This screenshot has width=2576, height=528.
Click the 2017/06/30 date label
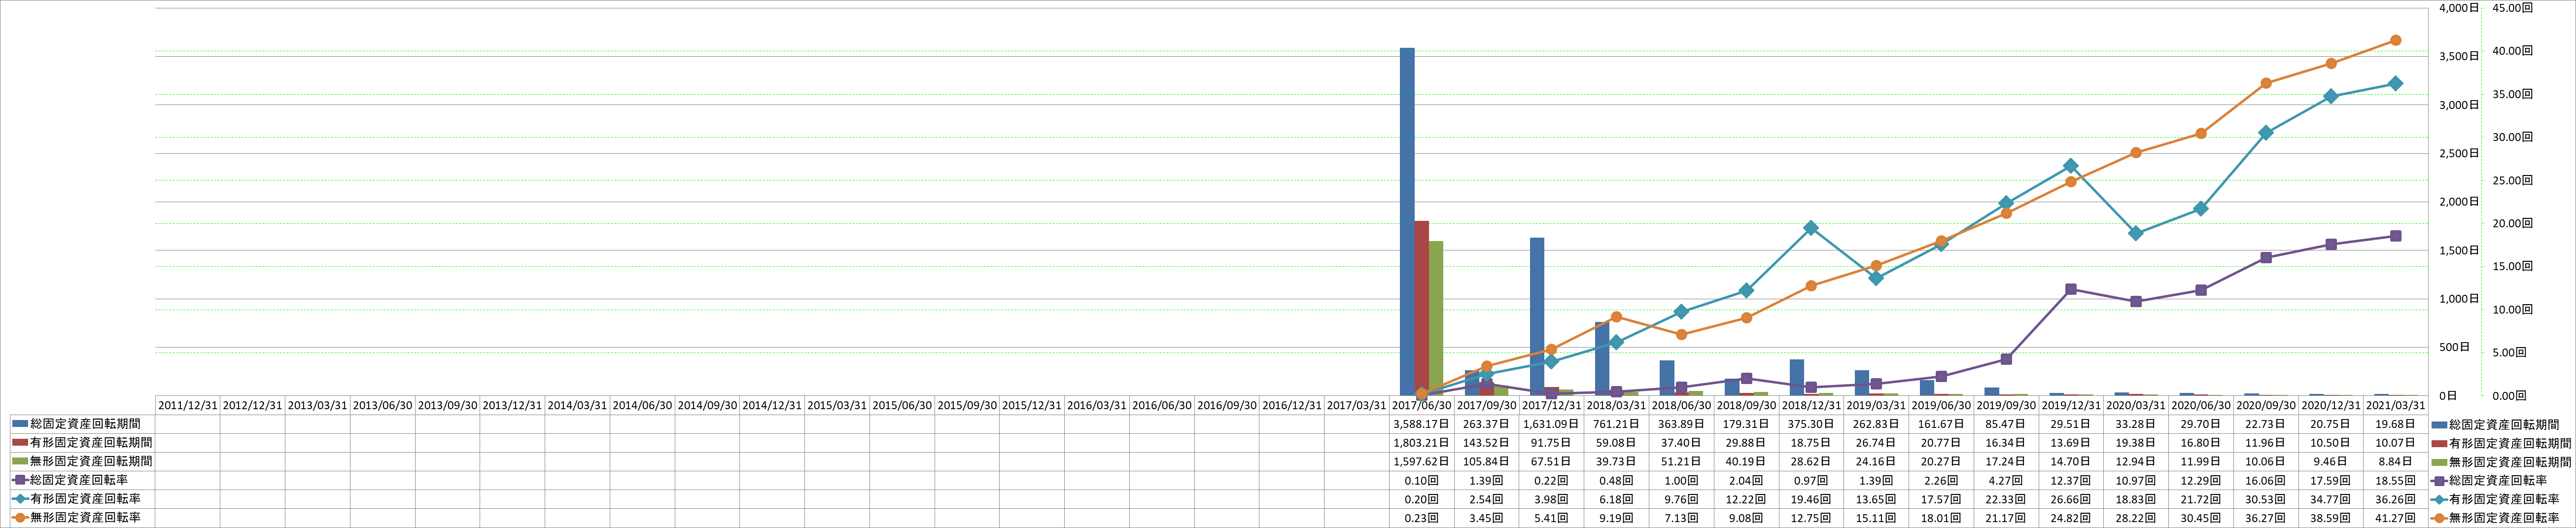click(1422, 405)
